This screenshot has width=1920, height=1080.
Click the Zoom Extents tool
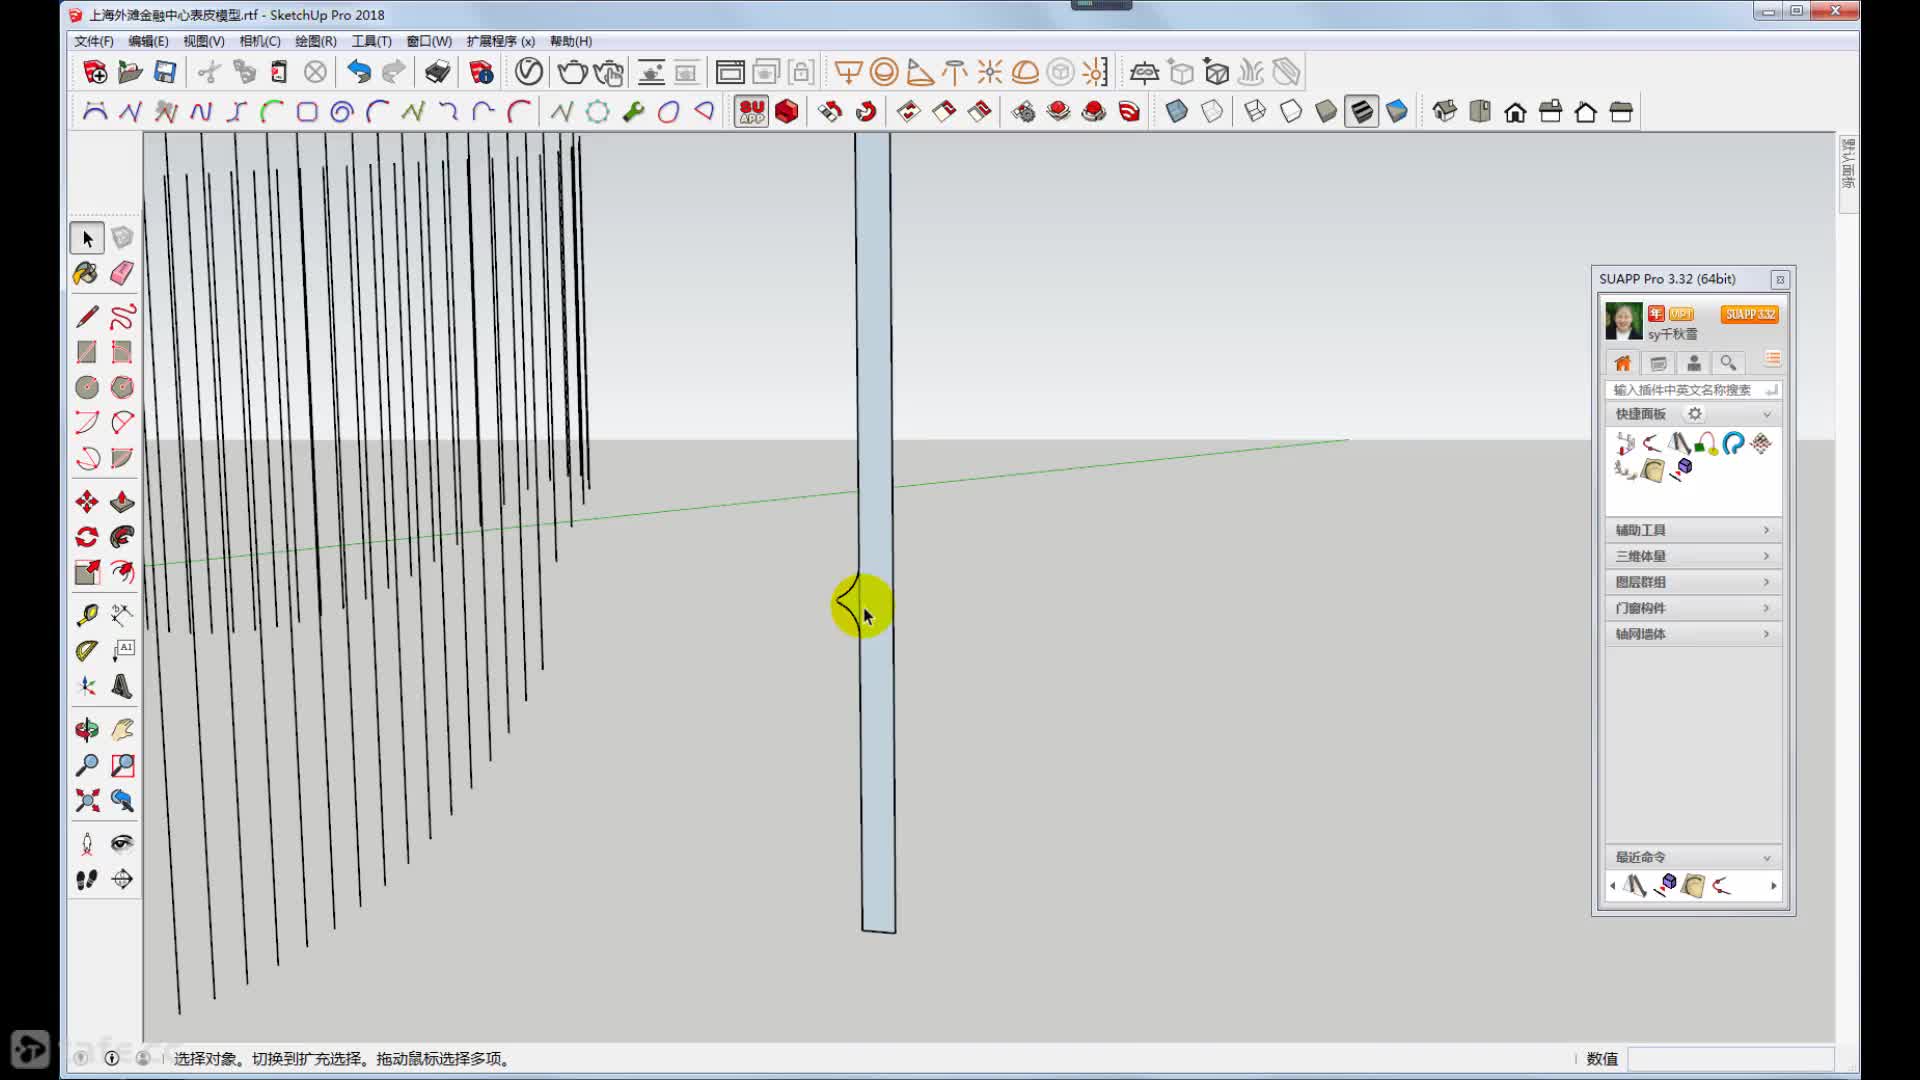point(87,800)
